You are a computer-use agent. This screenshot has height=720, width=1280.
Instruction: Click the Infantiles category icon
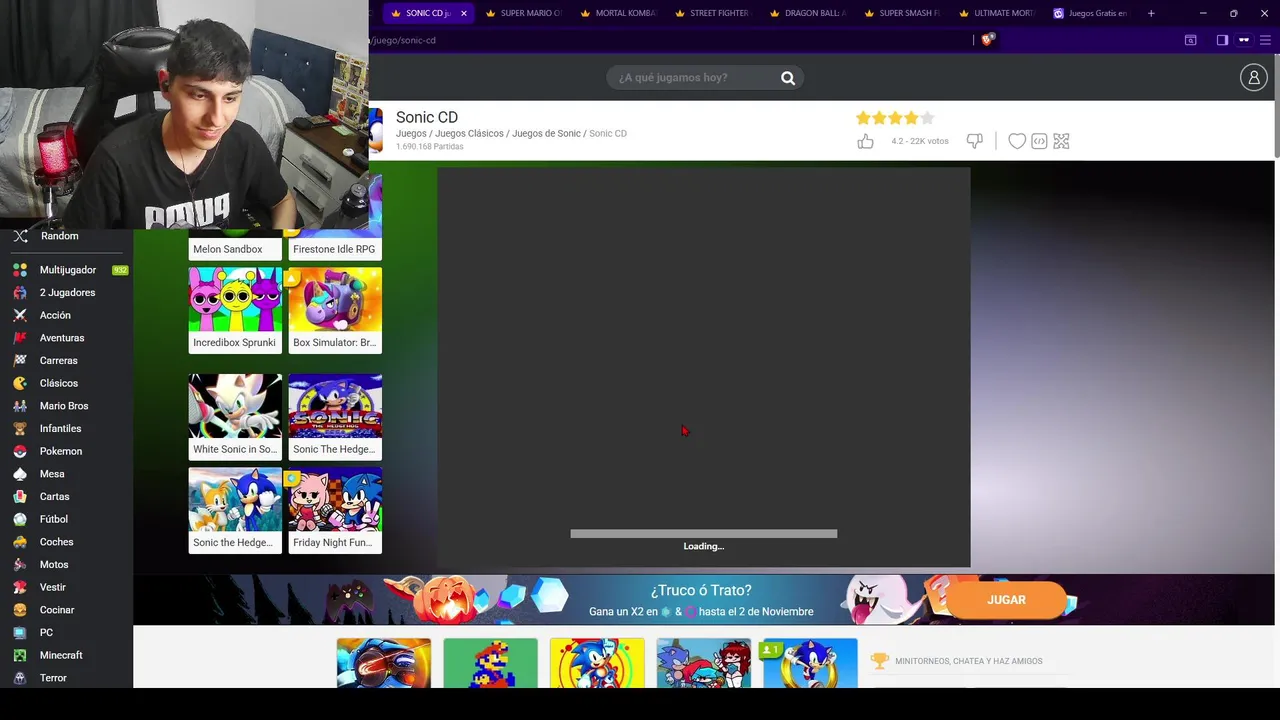[20, 429]
